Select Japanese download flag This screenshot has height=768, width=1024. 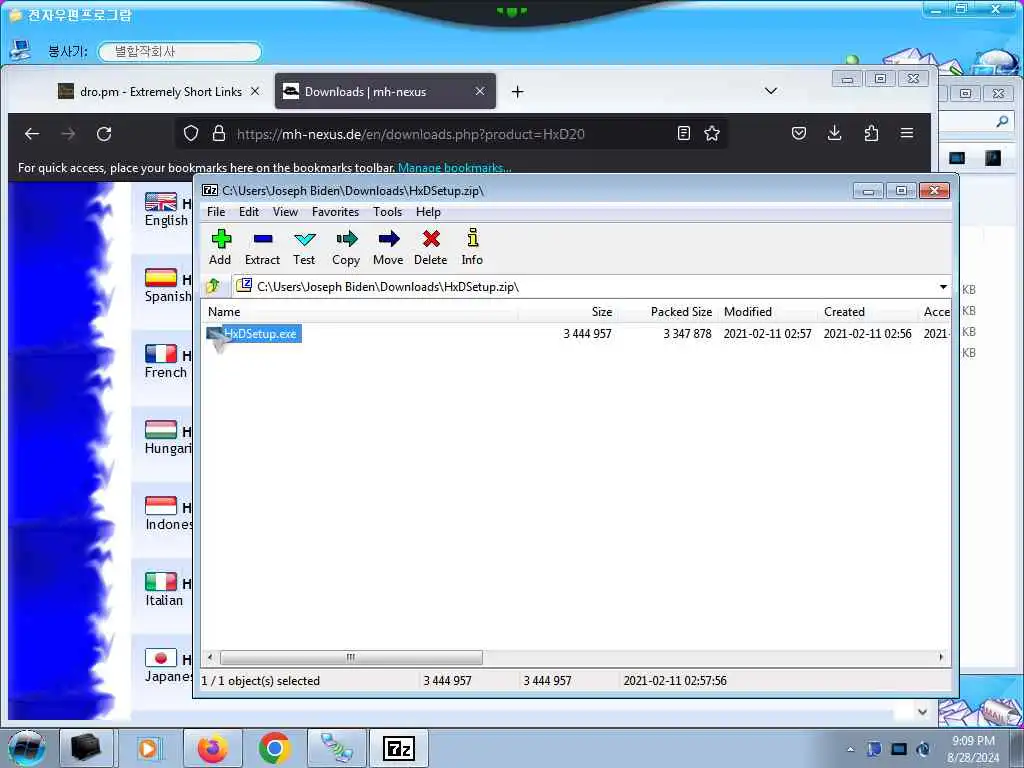click(161, 658)
